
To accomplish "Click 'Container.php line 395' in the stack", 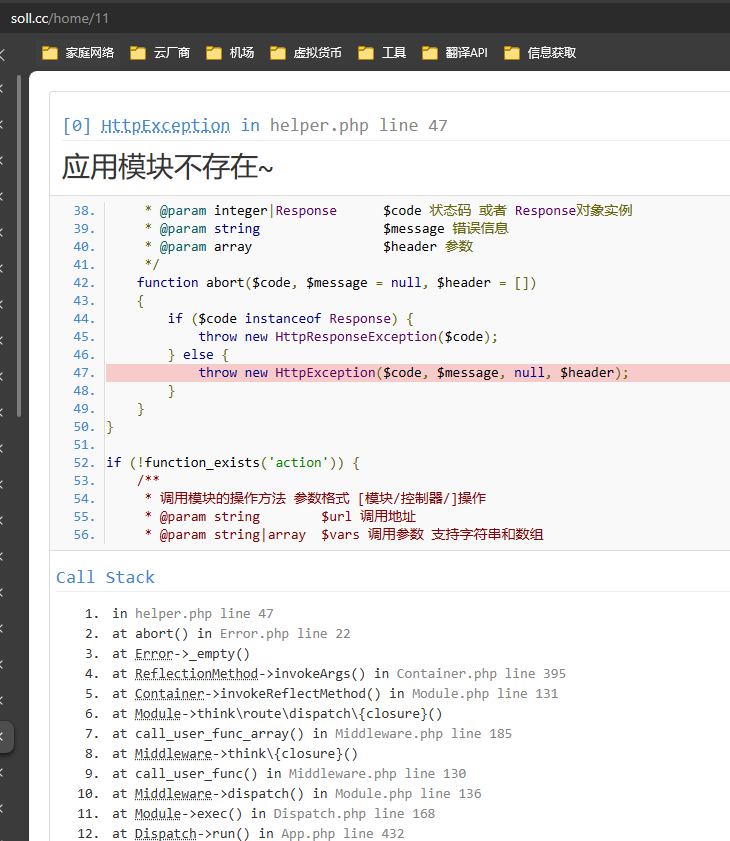I will click(481, 674).
